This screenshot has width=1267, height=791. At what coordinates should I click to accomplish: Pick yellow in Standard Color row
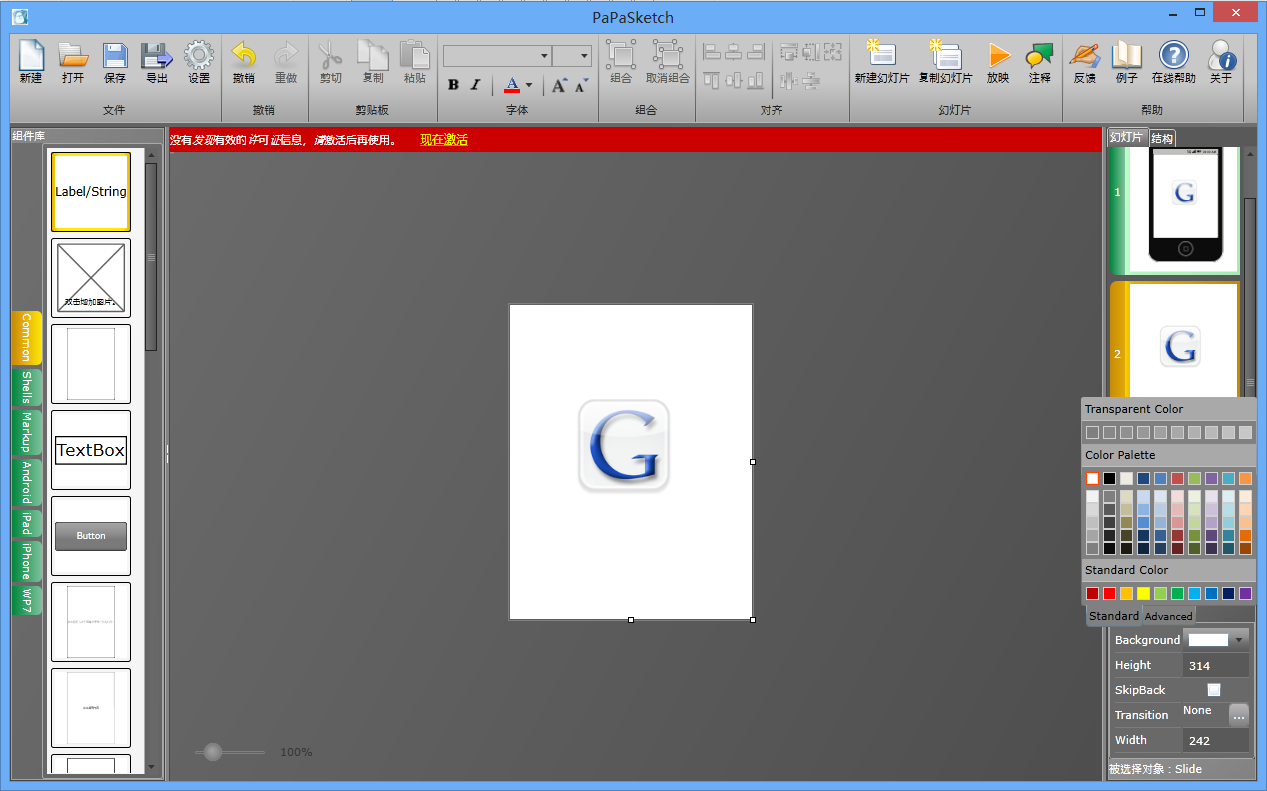[x=1143, y=594]
